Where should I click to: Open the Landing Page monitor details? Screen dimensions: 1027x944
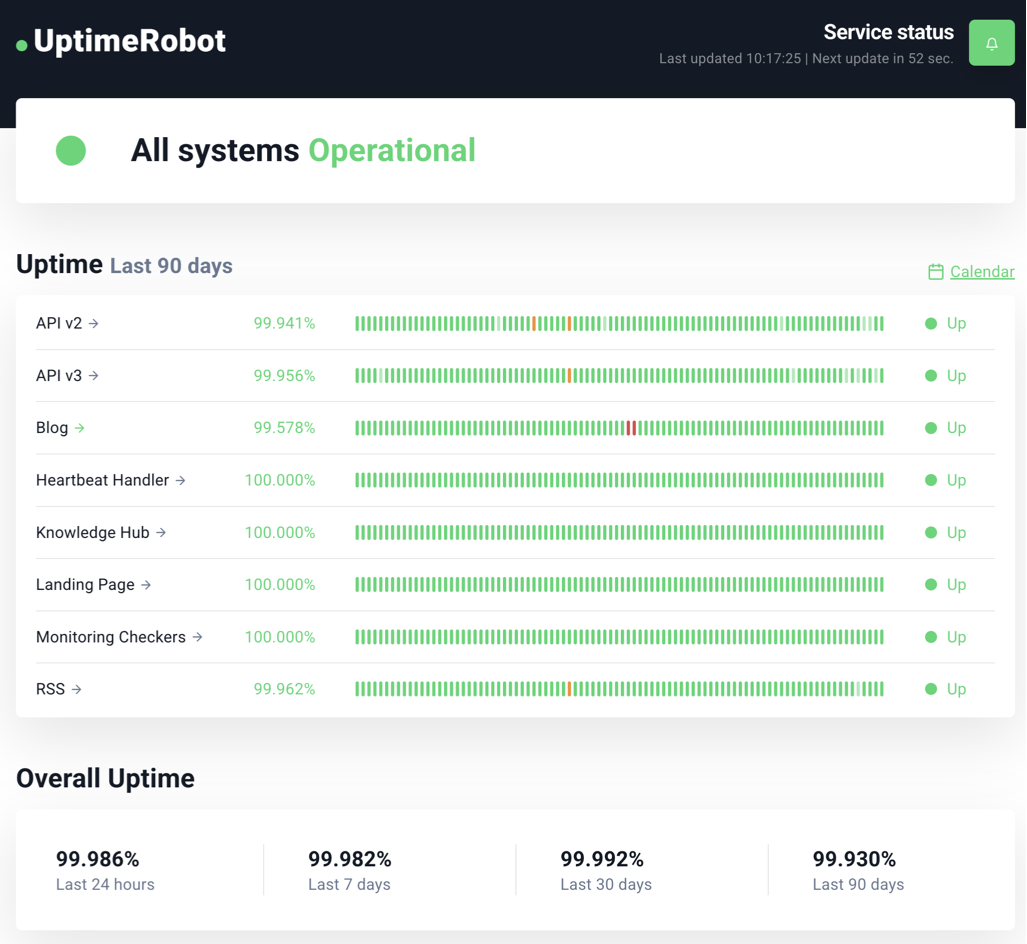pyautogui.click(x=85, y=585)
